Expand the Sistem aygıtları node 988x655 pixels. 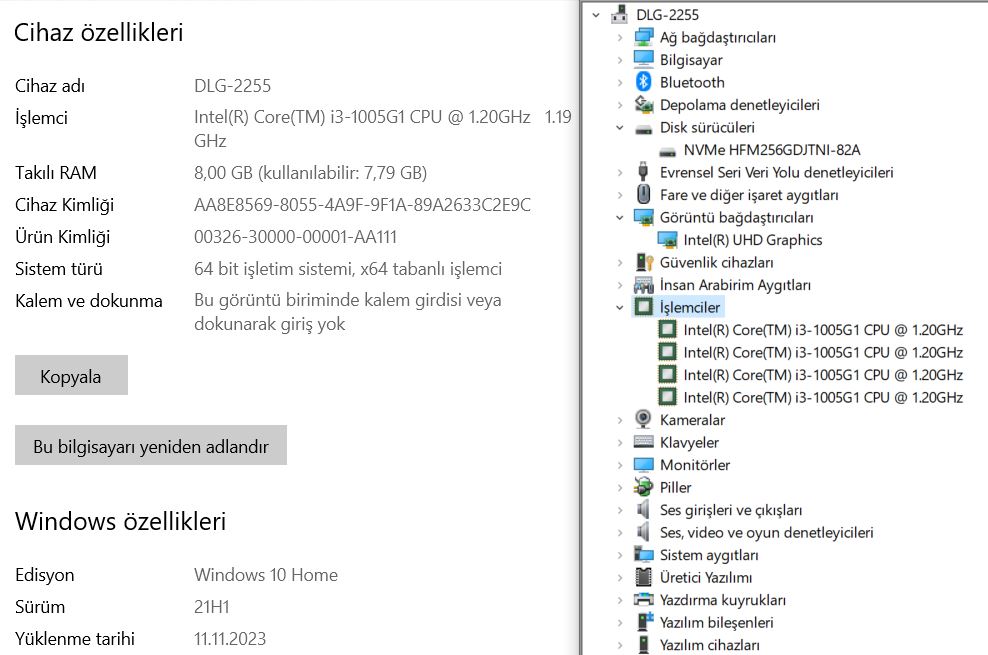[620, 555]
